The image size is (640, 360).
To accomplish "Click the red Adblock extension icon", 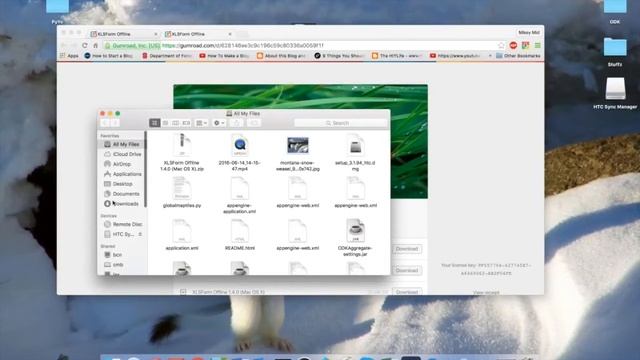I will point(513,45).
